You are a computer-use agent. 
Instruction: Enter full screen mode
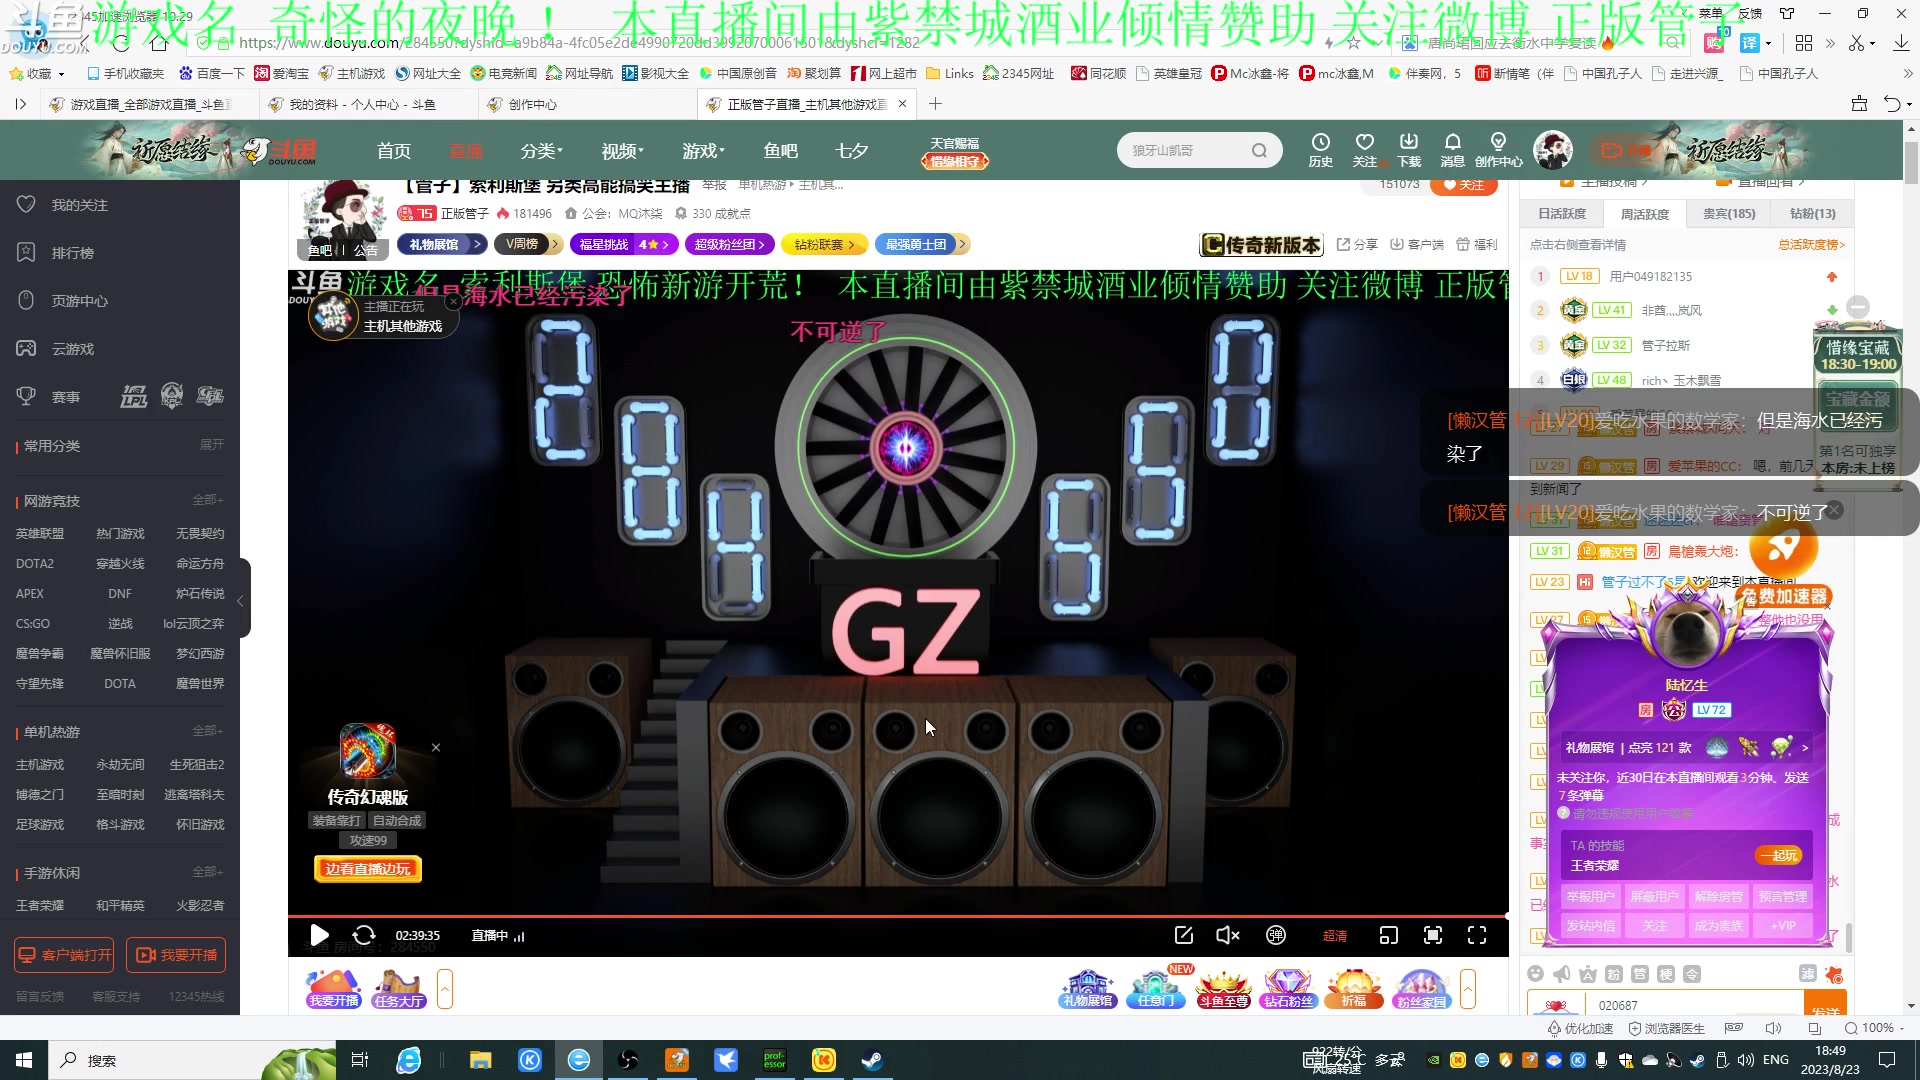tap(1477, 935)
